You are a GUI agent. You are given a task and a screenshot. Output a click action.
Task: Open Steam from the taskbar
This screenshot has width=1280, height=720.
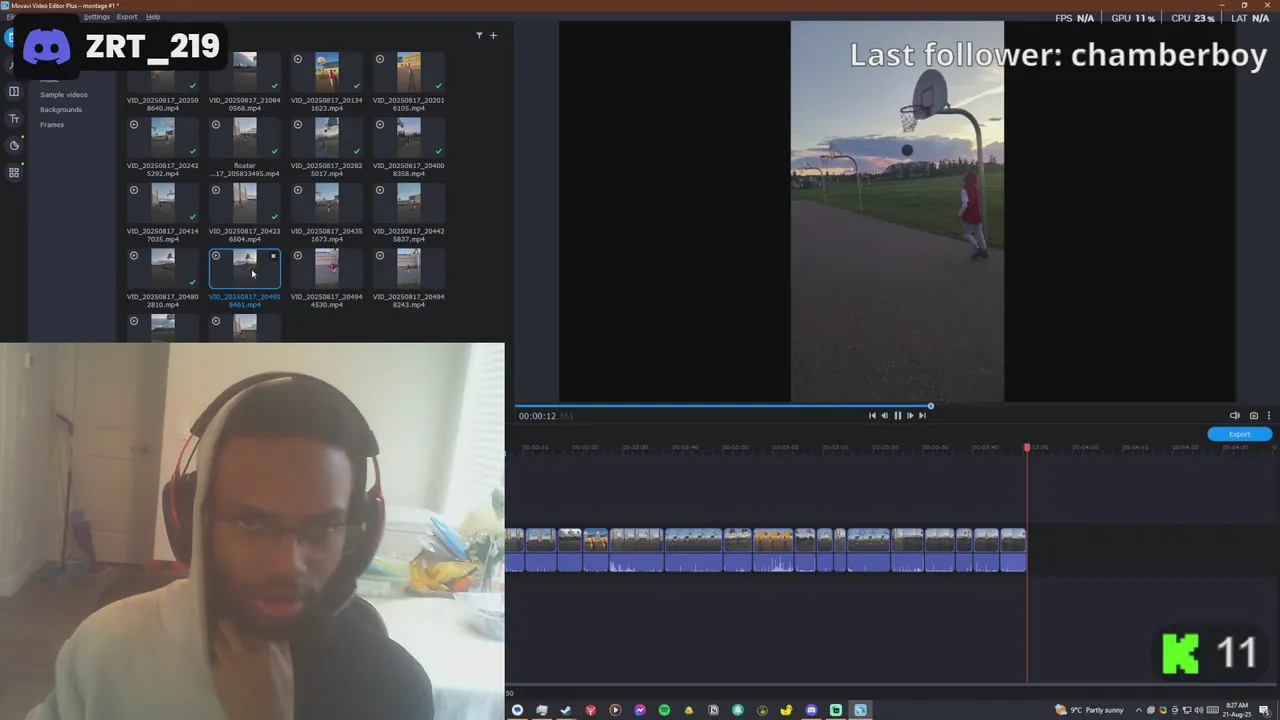pyautogui.click(x=566, y=710)
